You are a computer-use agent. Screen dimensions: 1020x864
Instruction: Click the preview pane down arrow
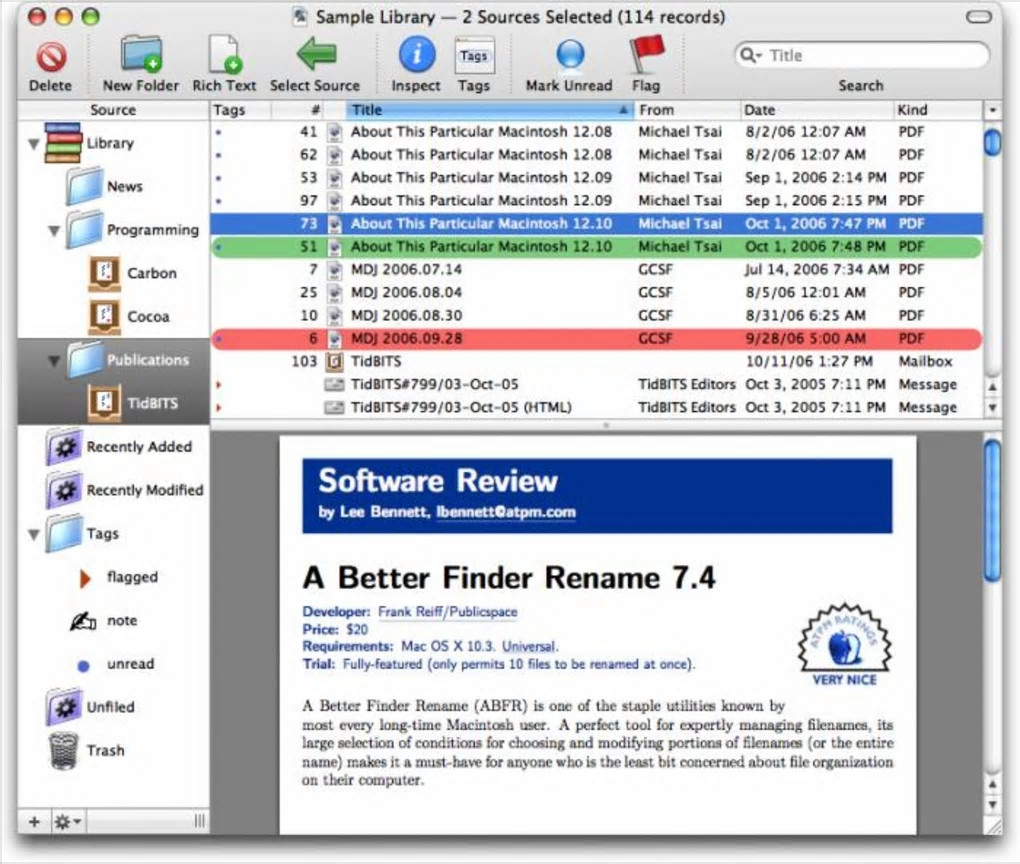pyautogui.click(x=993, y=805)
